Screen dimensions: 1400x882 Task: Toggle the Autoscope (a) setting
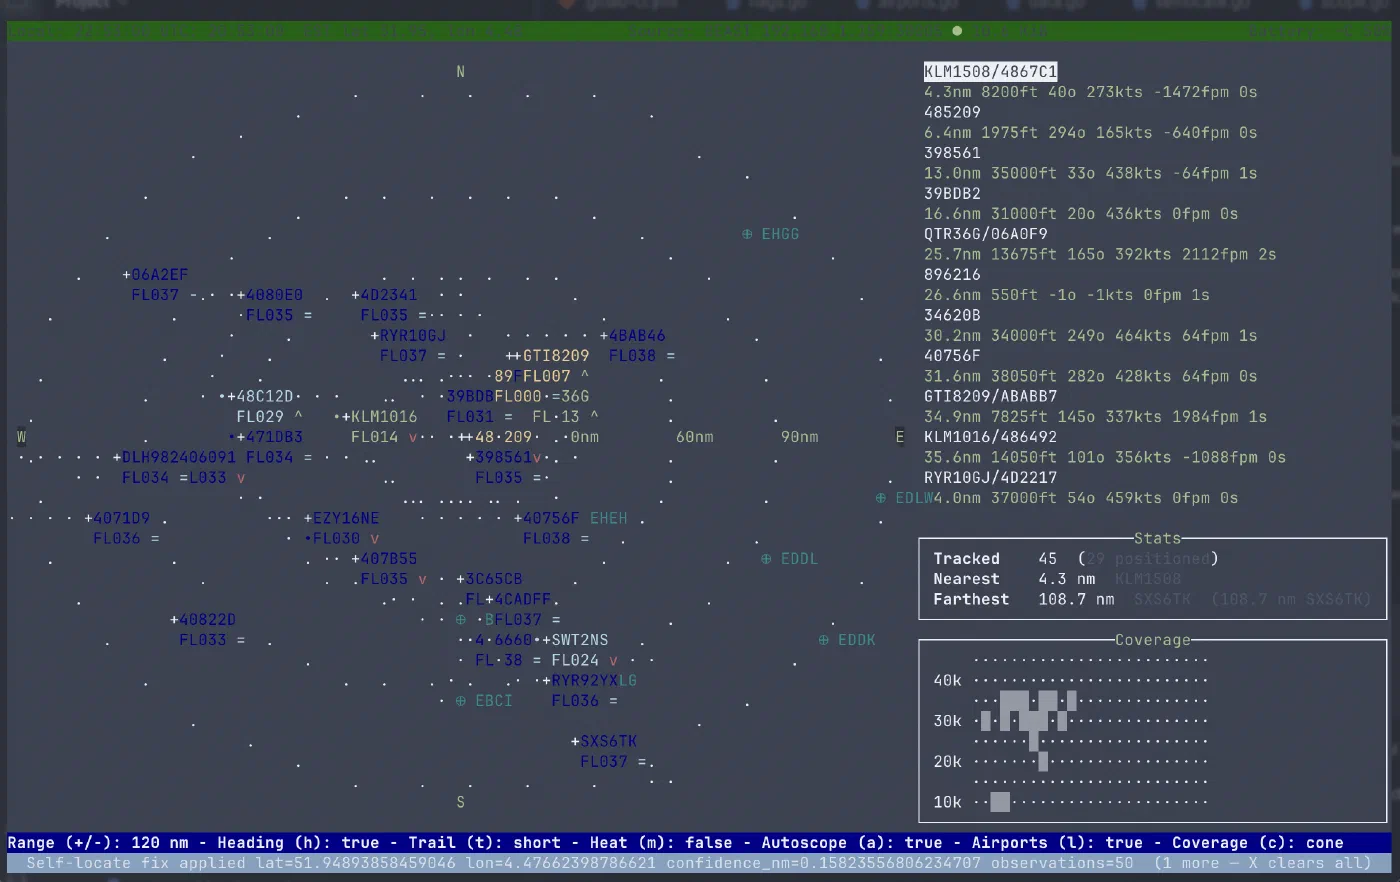click(851, 843)
